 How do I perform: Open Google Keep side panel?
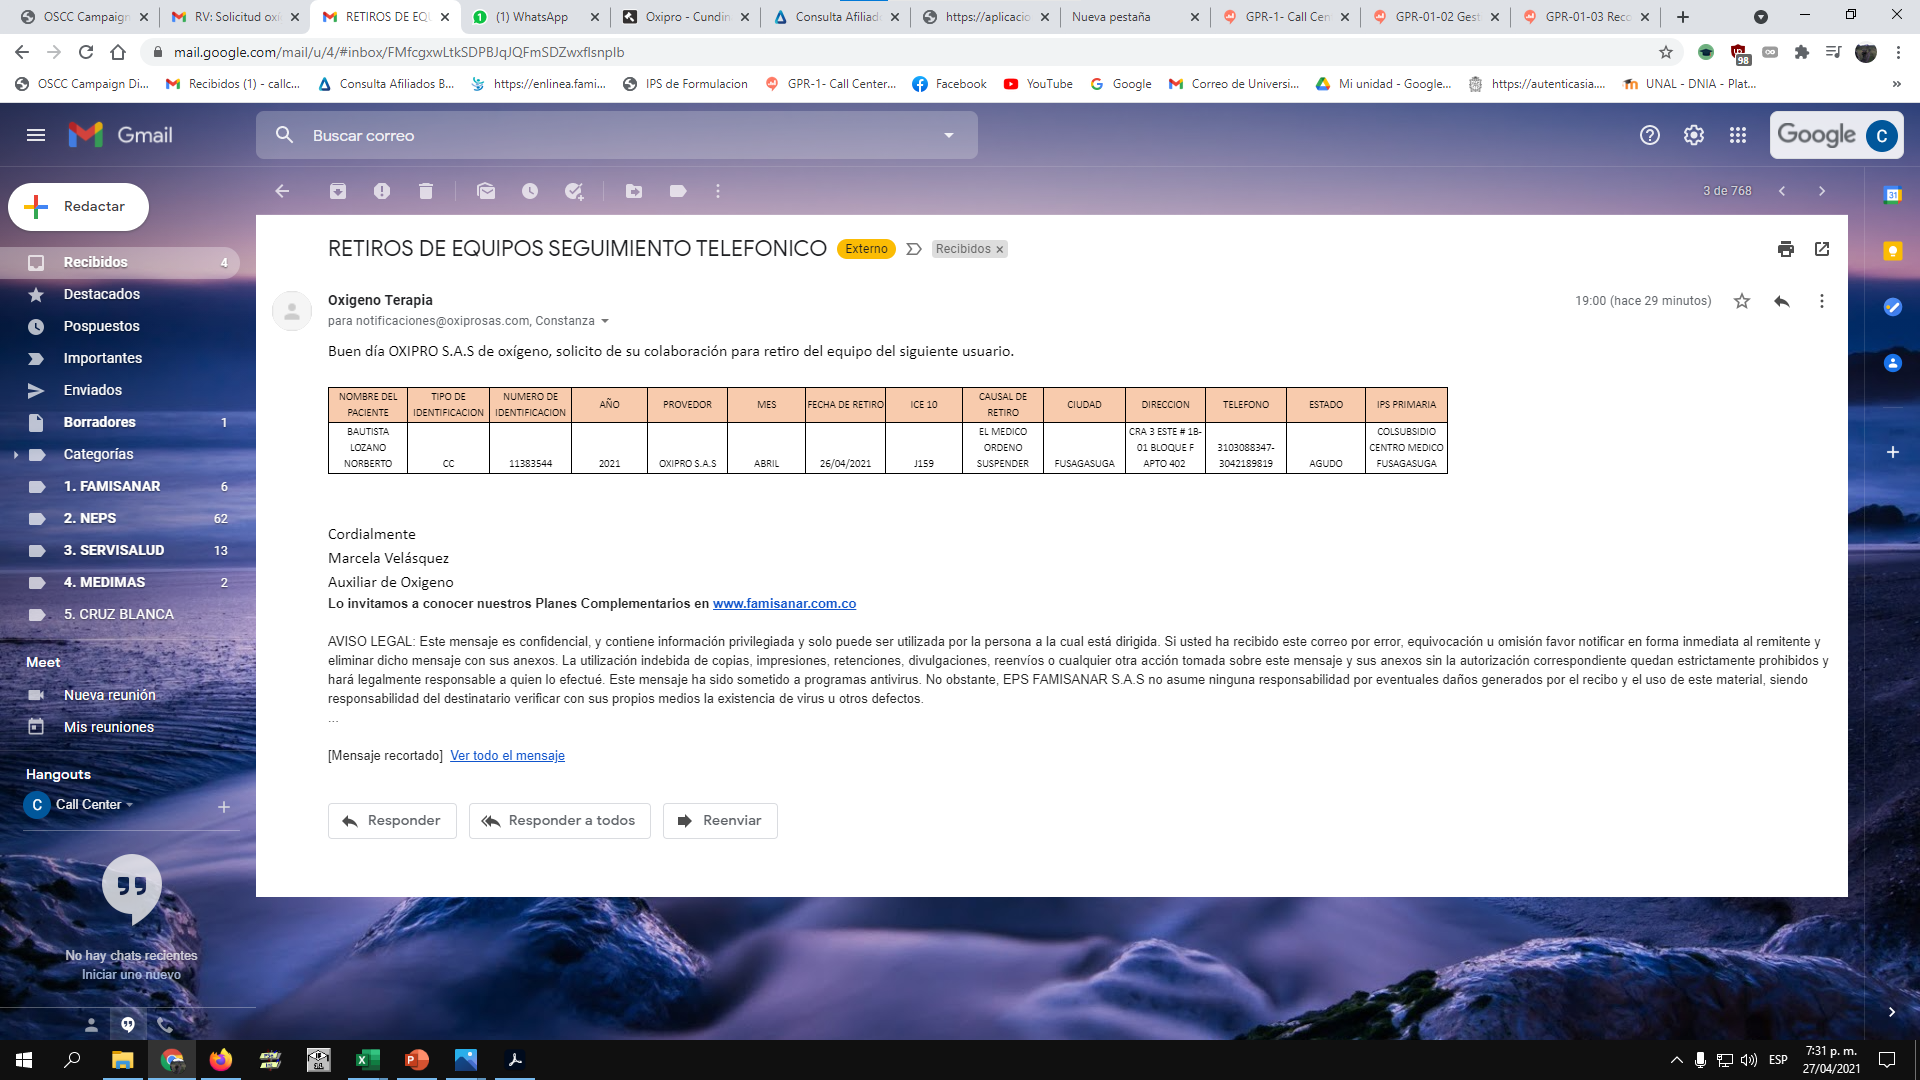(x=1893, y=251)
